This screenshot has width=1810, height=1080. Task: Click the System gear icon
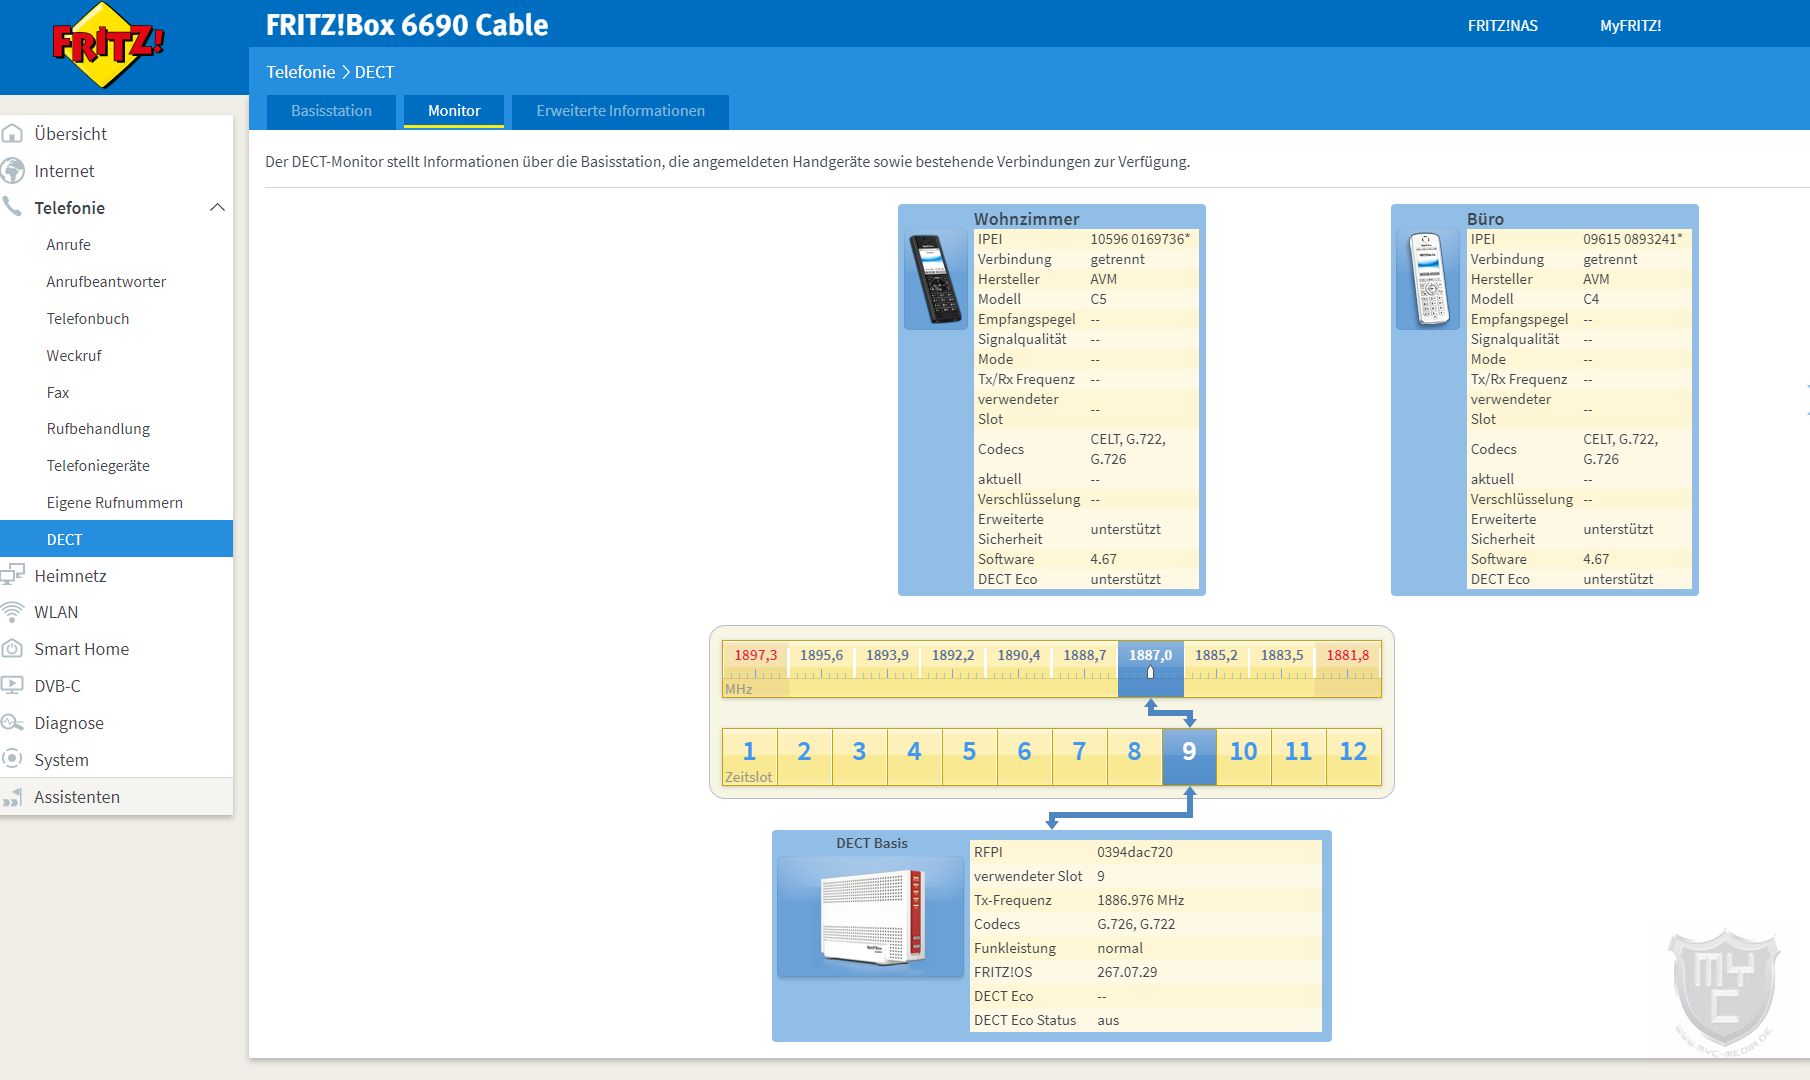tap(13, 759)
